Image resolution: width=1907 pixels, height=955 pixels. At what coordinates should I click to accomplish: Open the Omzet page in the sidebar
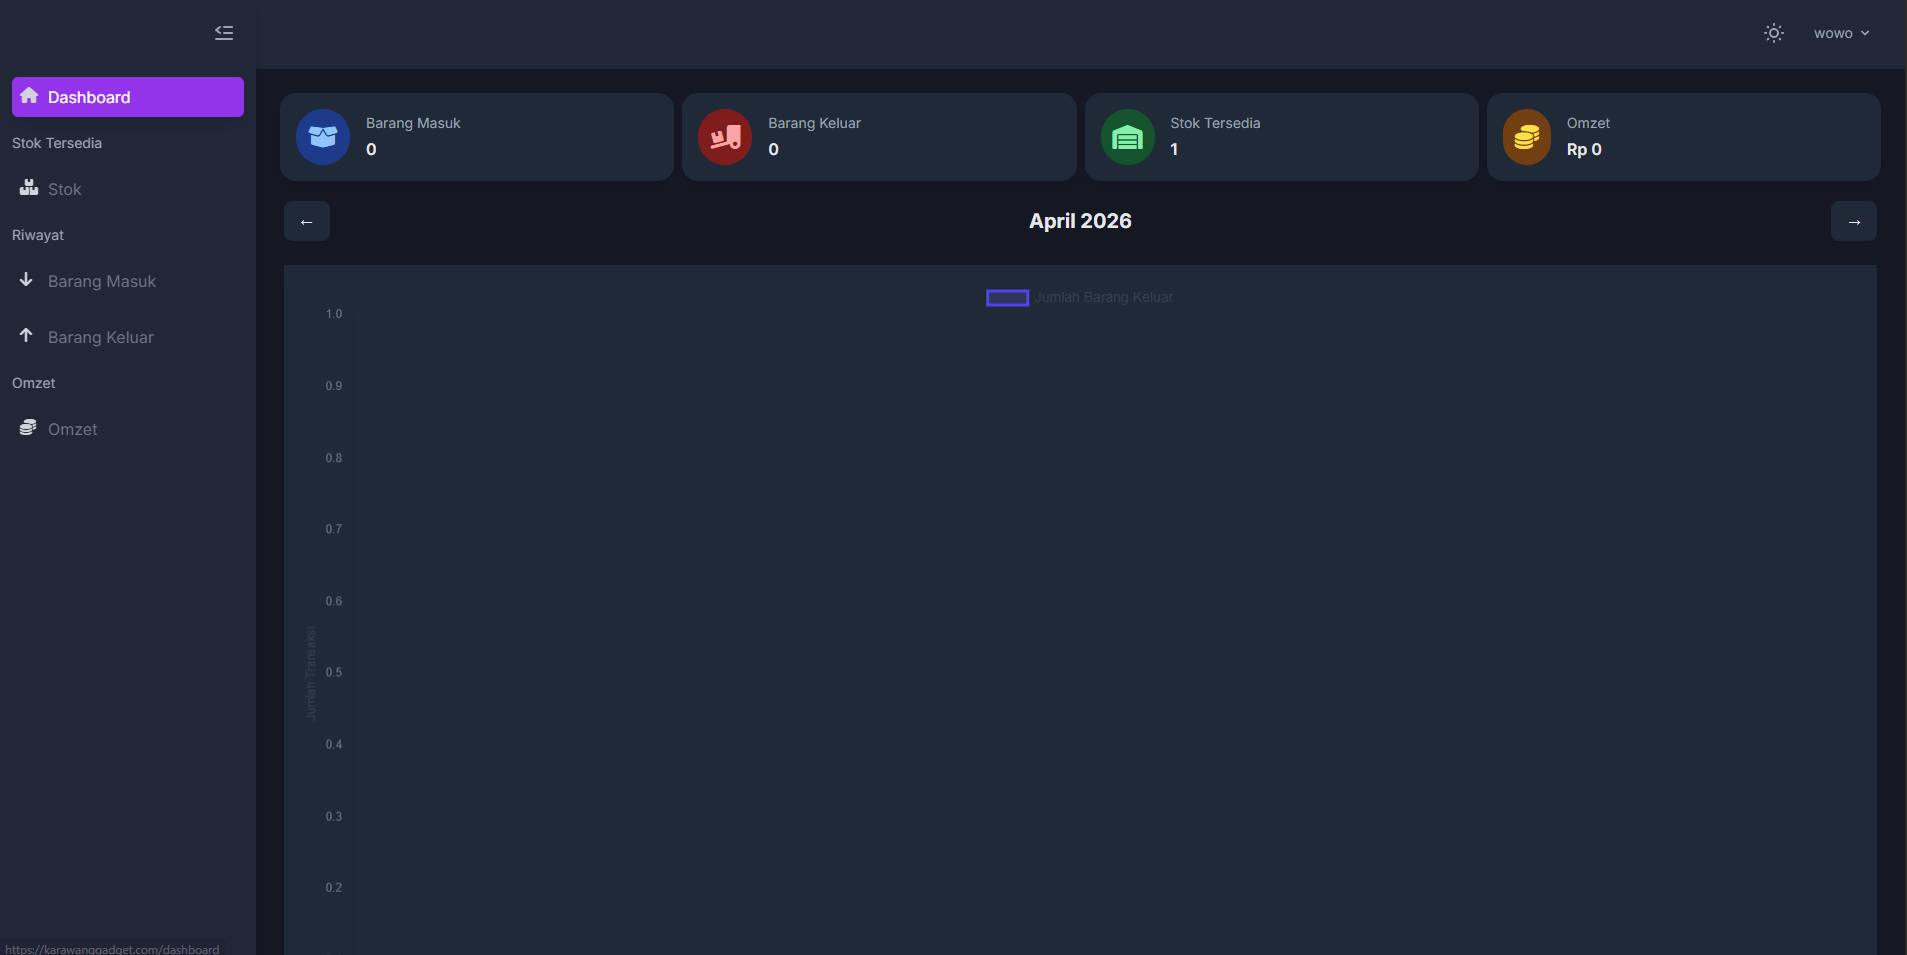pos(73,429)
